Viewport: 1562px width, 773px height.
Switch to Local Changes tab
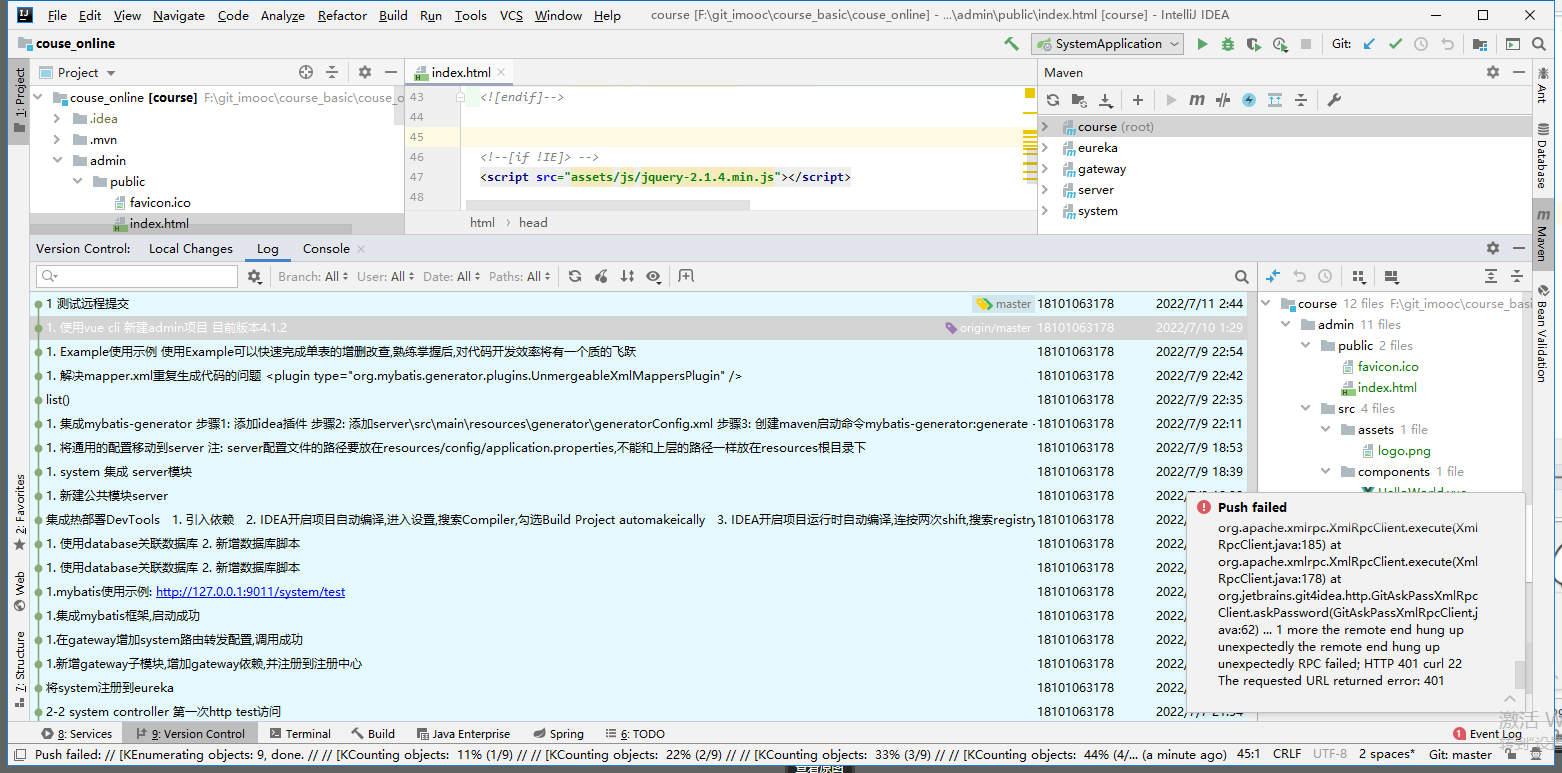coord(190,249)
